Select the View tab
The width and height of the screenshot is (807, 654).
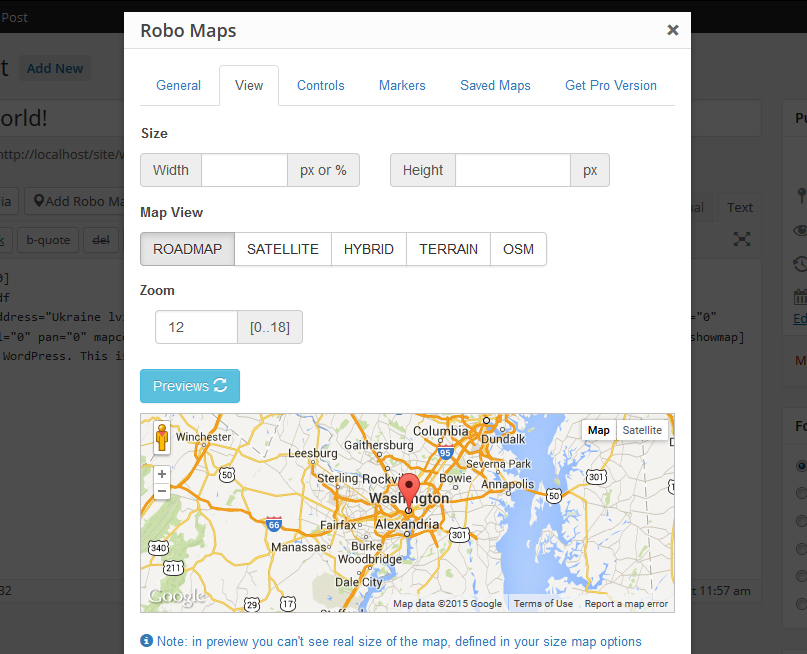point(249,85)
